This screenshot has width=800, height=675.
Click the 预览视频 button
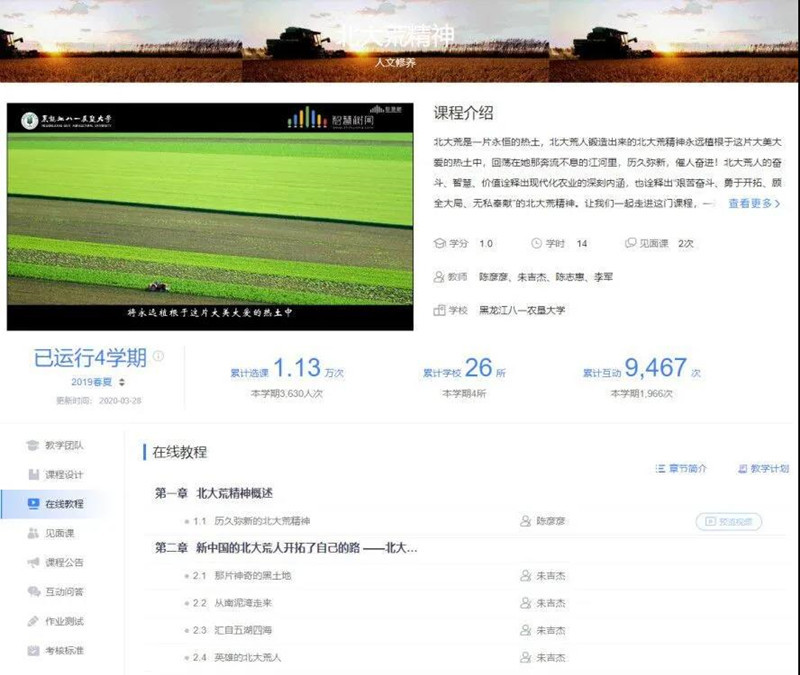click(728, 521)
